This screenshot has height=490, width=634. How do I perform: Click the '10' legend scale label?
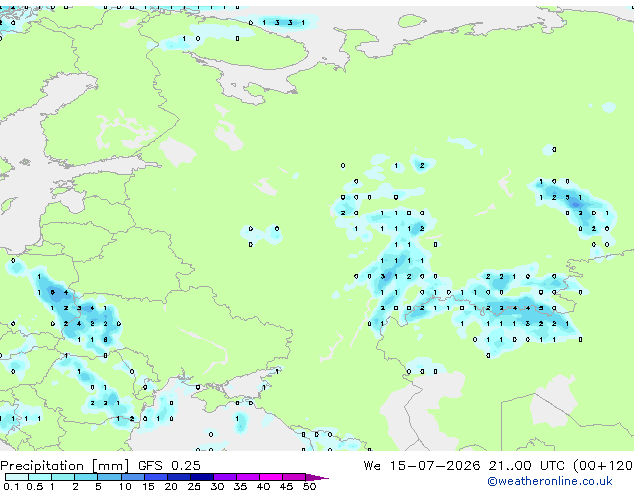coord(125,486)
